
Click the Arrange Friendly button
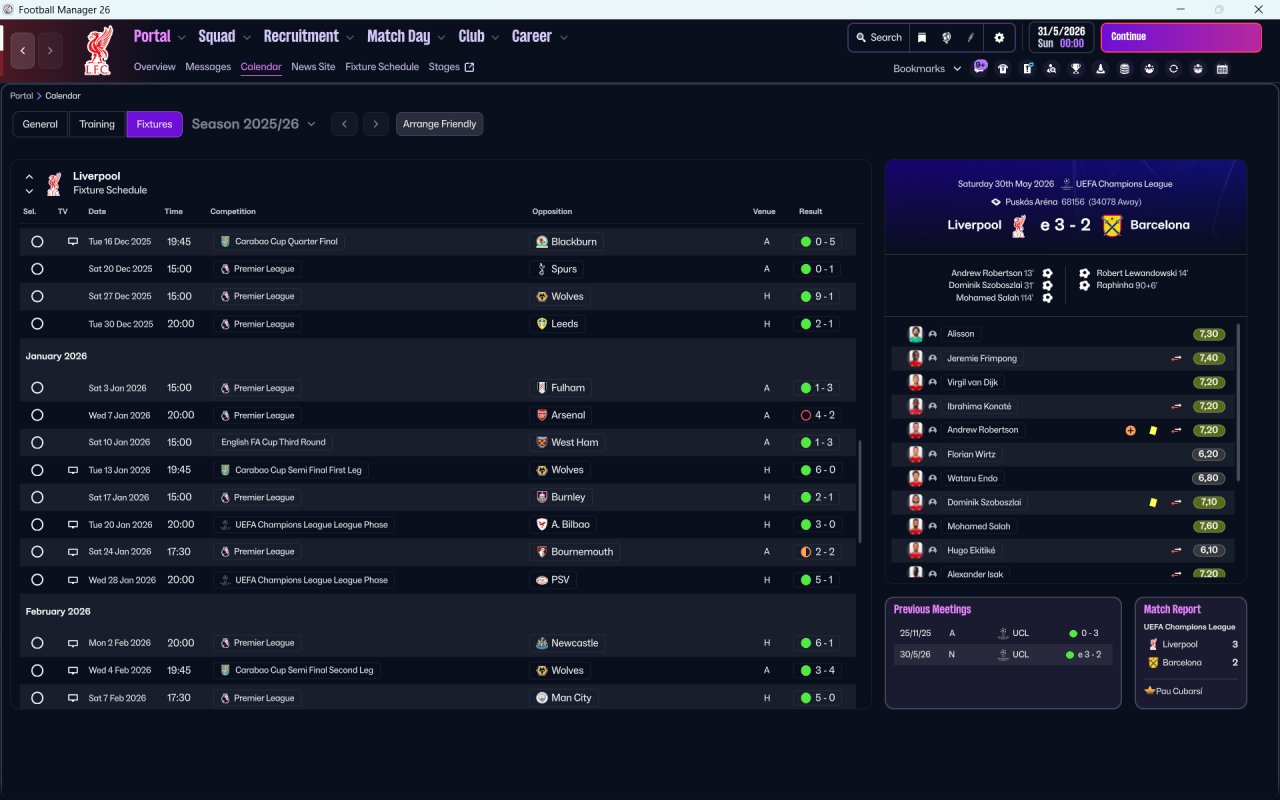click(440, 124)
